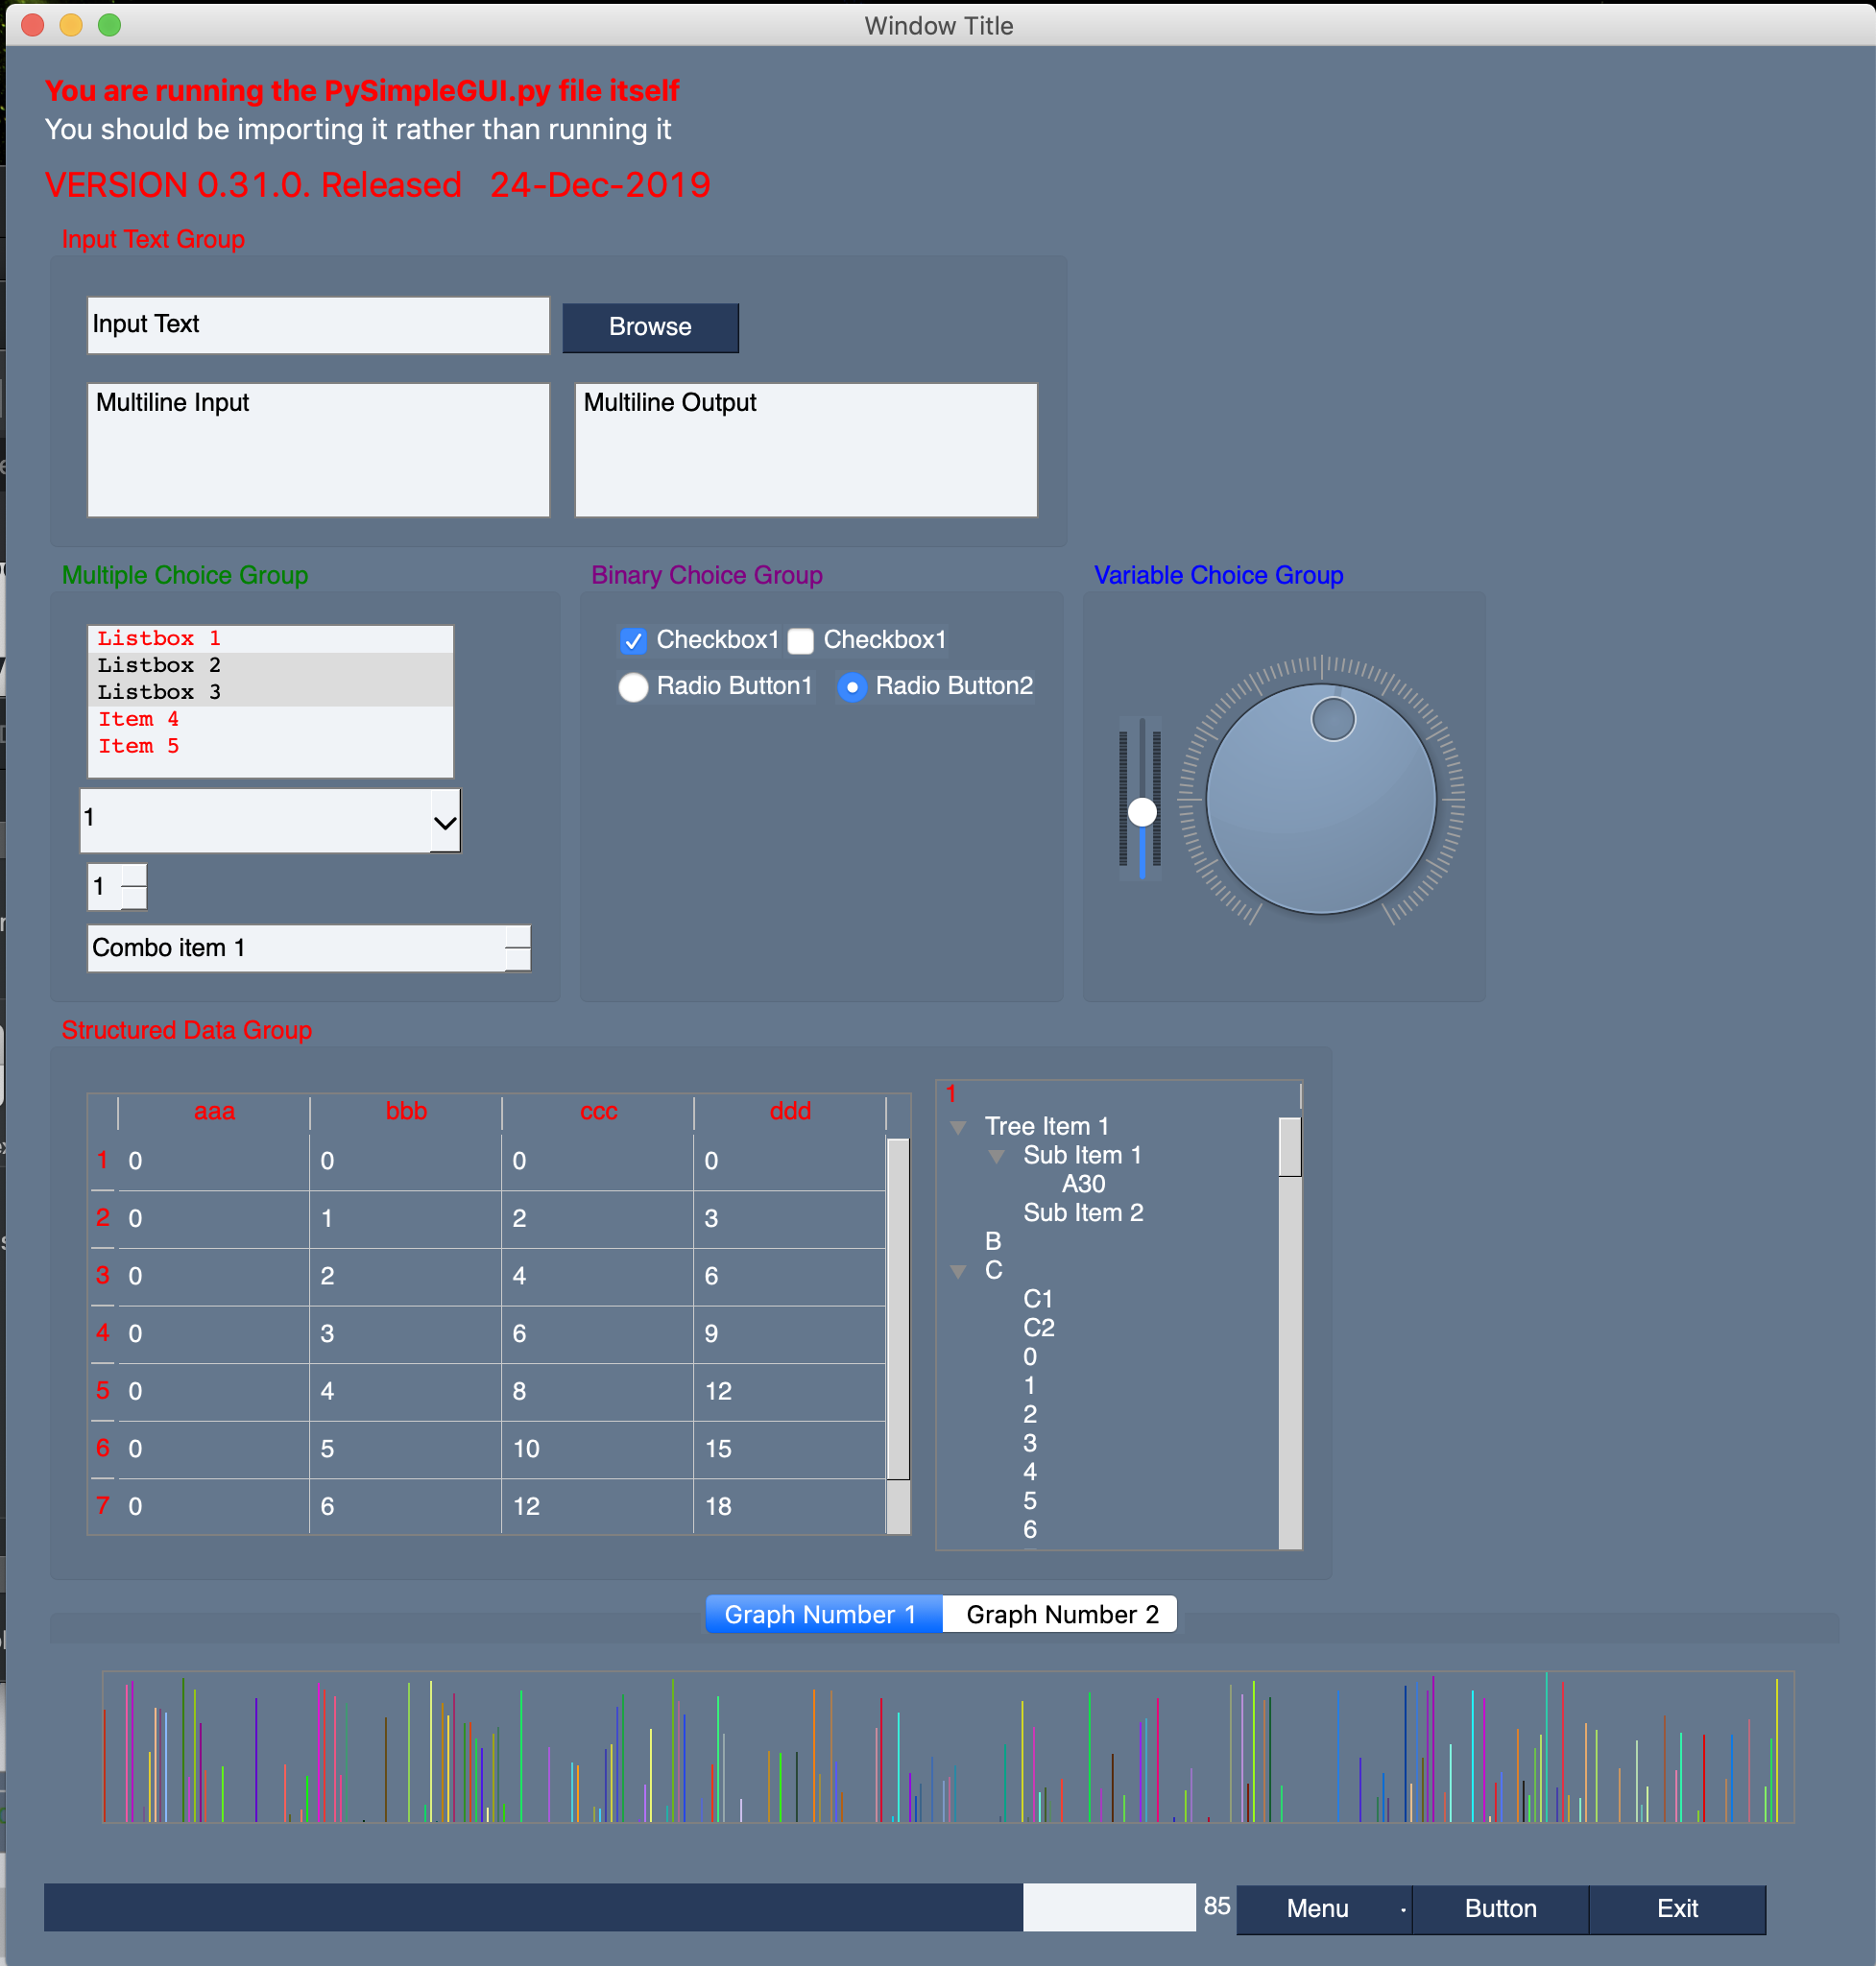The height and width of the screenshot is (1966, 1876).
Task: Collapse Sub Item 1 triangle
Action: click(996, 1156)
